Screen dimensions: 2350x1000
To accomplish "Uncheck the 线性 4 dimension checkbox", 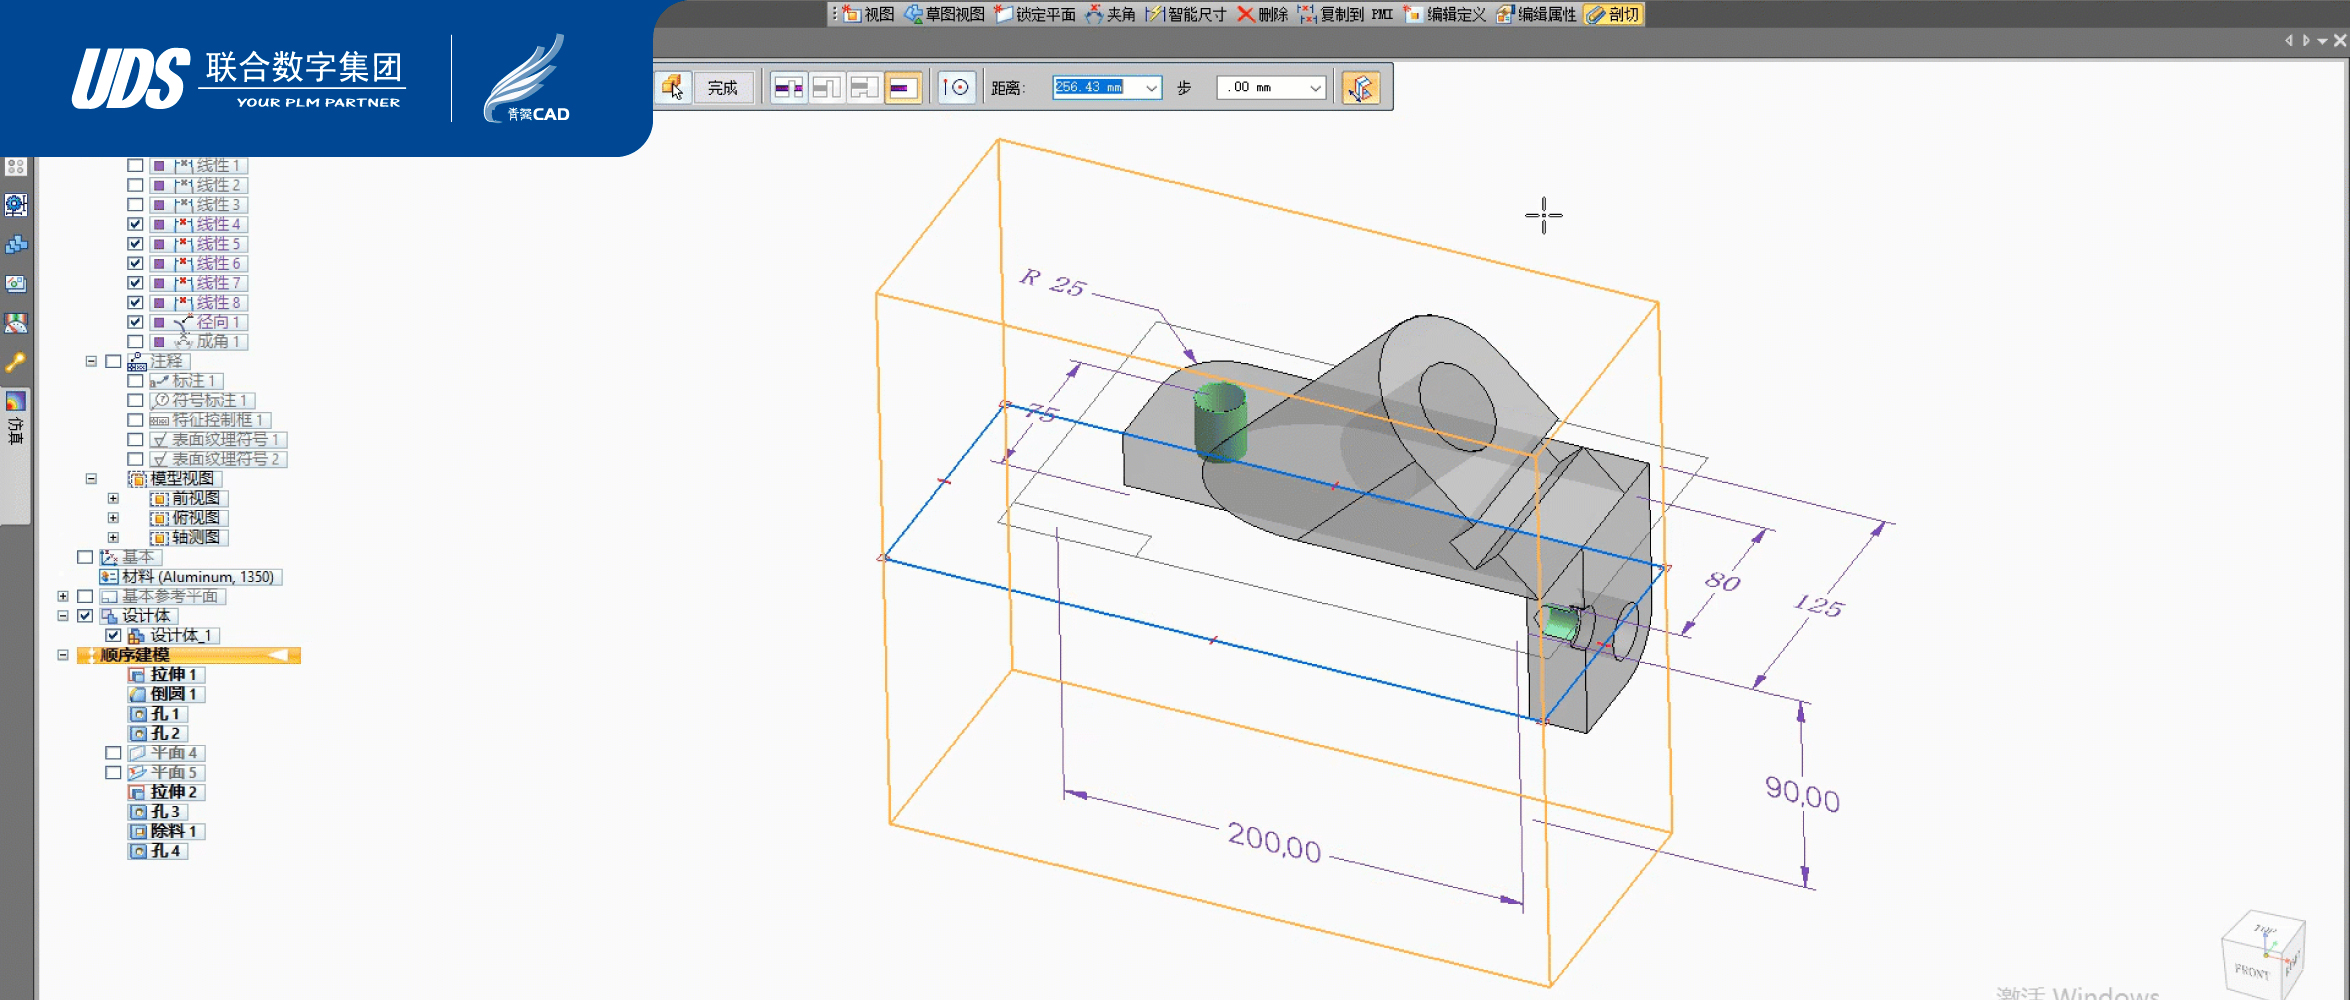I will pos(135,224).
